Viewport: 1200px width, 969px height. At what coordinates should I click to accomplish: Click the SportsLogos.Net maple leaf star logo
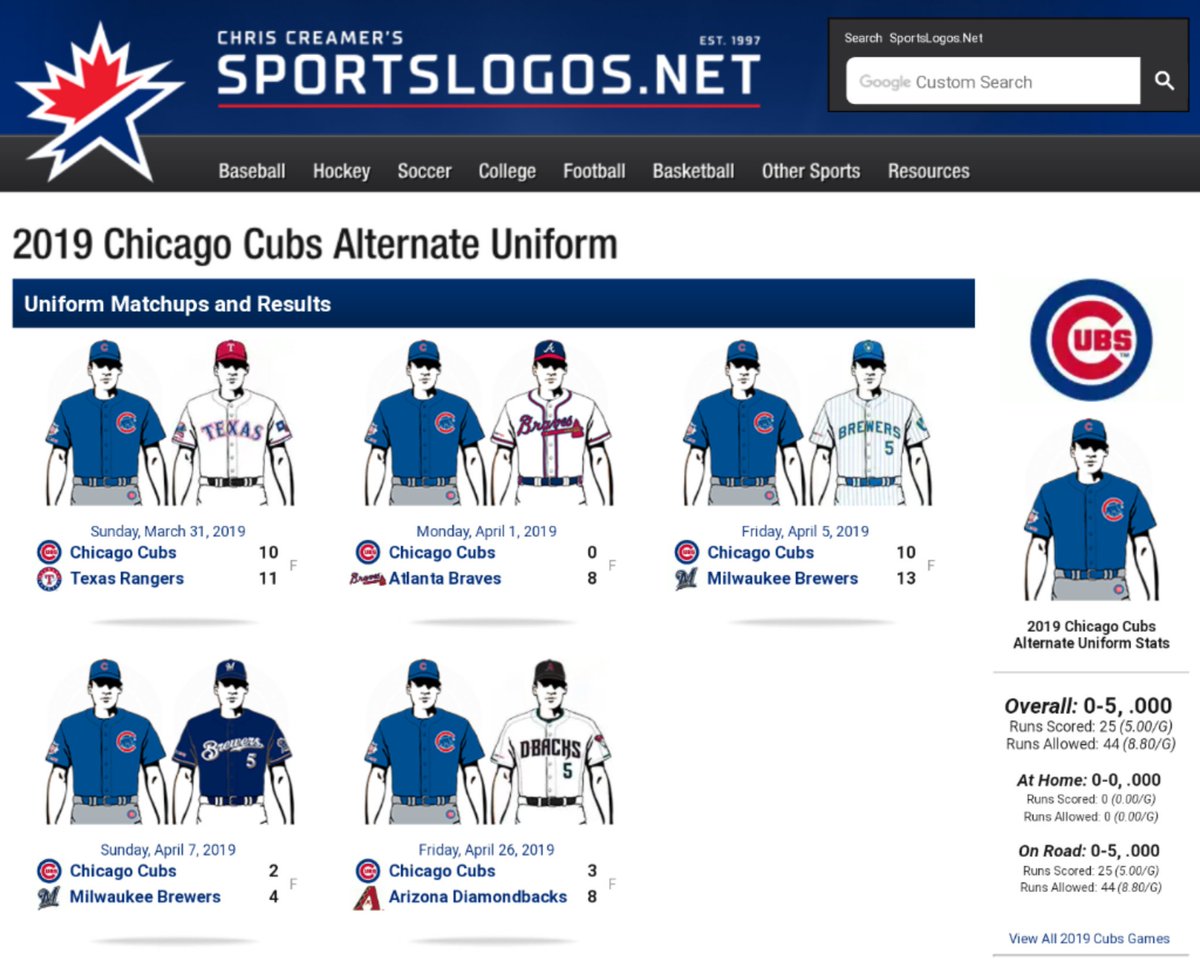coord(100,102)
